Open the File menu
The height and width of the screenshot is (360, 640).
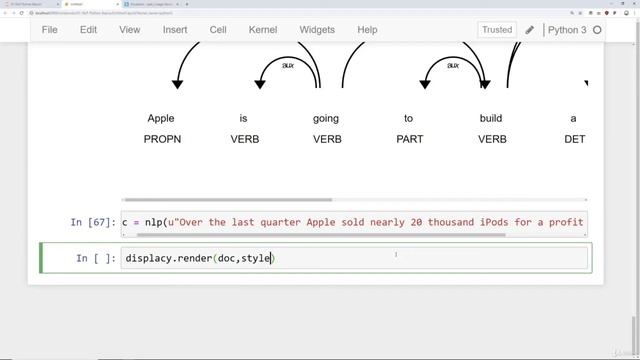(x=49, y=30)
